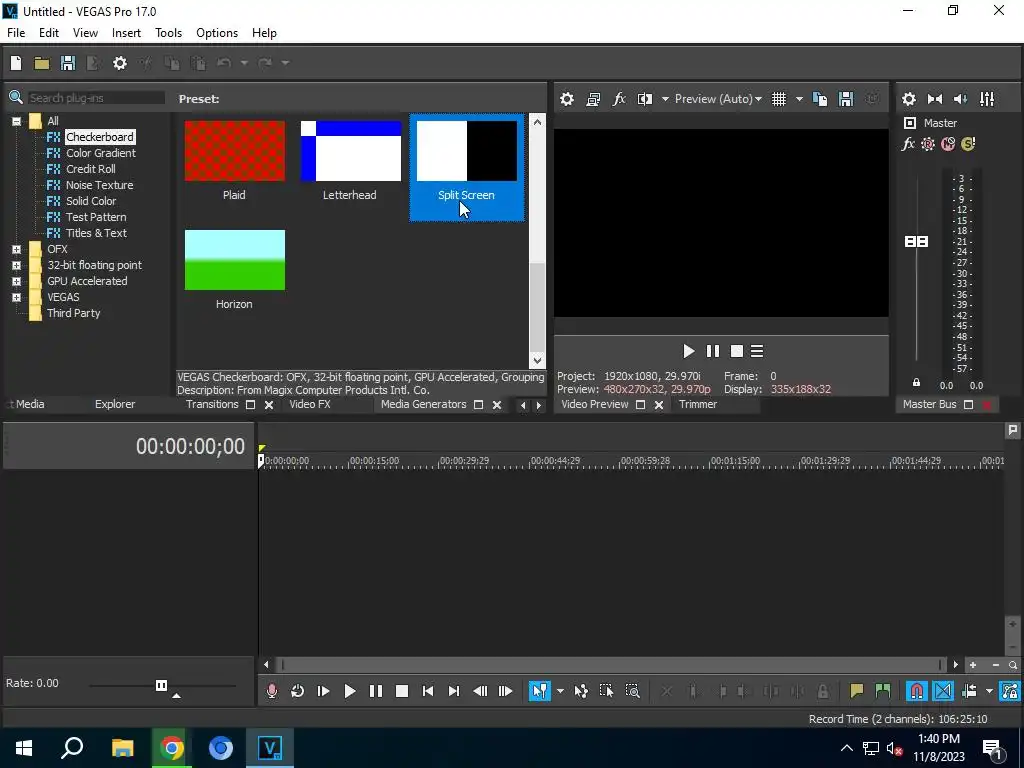
Task: Select the selection edit tool
Action: coord(607,691)
